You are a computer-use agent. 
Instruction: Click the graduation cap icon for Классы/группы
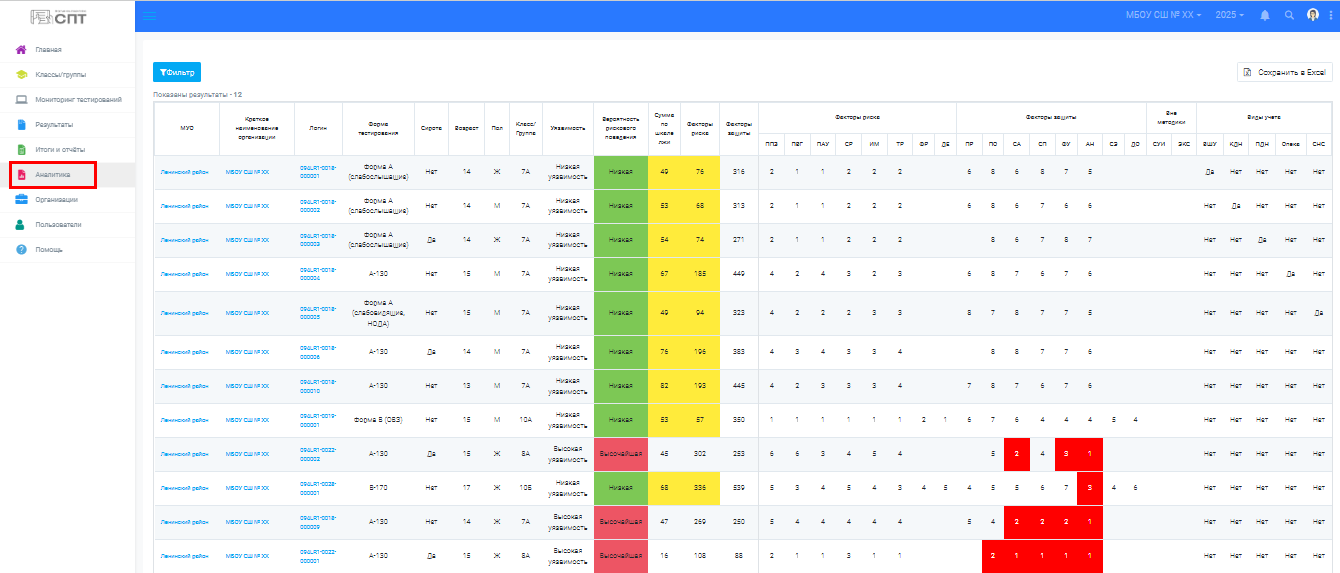point(20,74)
